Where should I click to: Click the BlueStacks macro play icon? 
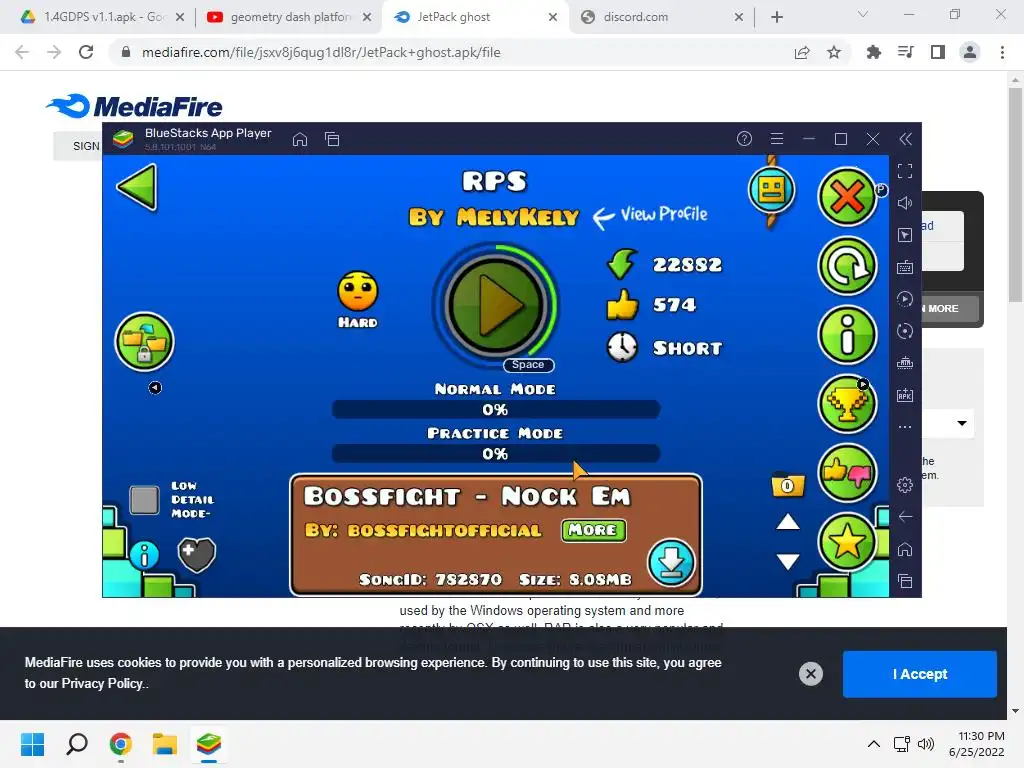click(904, 299)
